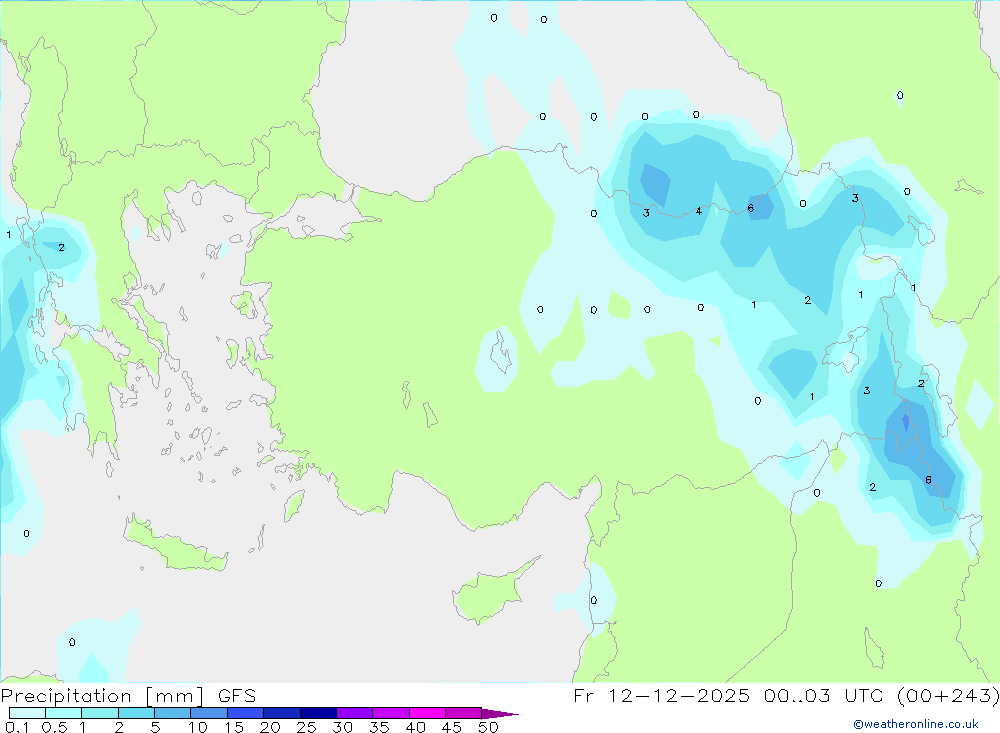
Task: Click the legend label '0.5'
Action: click(54, 727)
